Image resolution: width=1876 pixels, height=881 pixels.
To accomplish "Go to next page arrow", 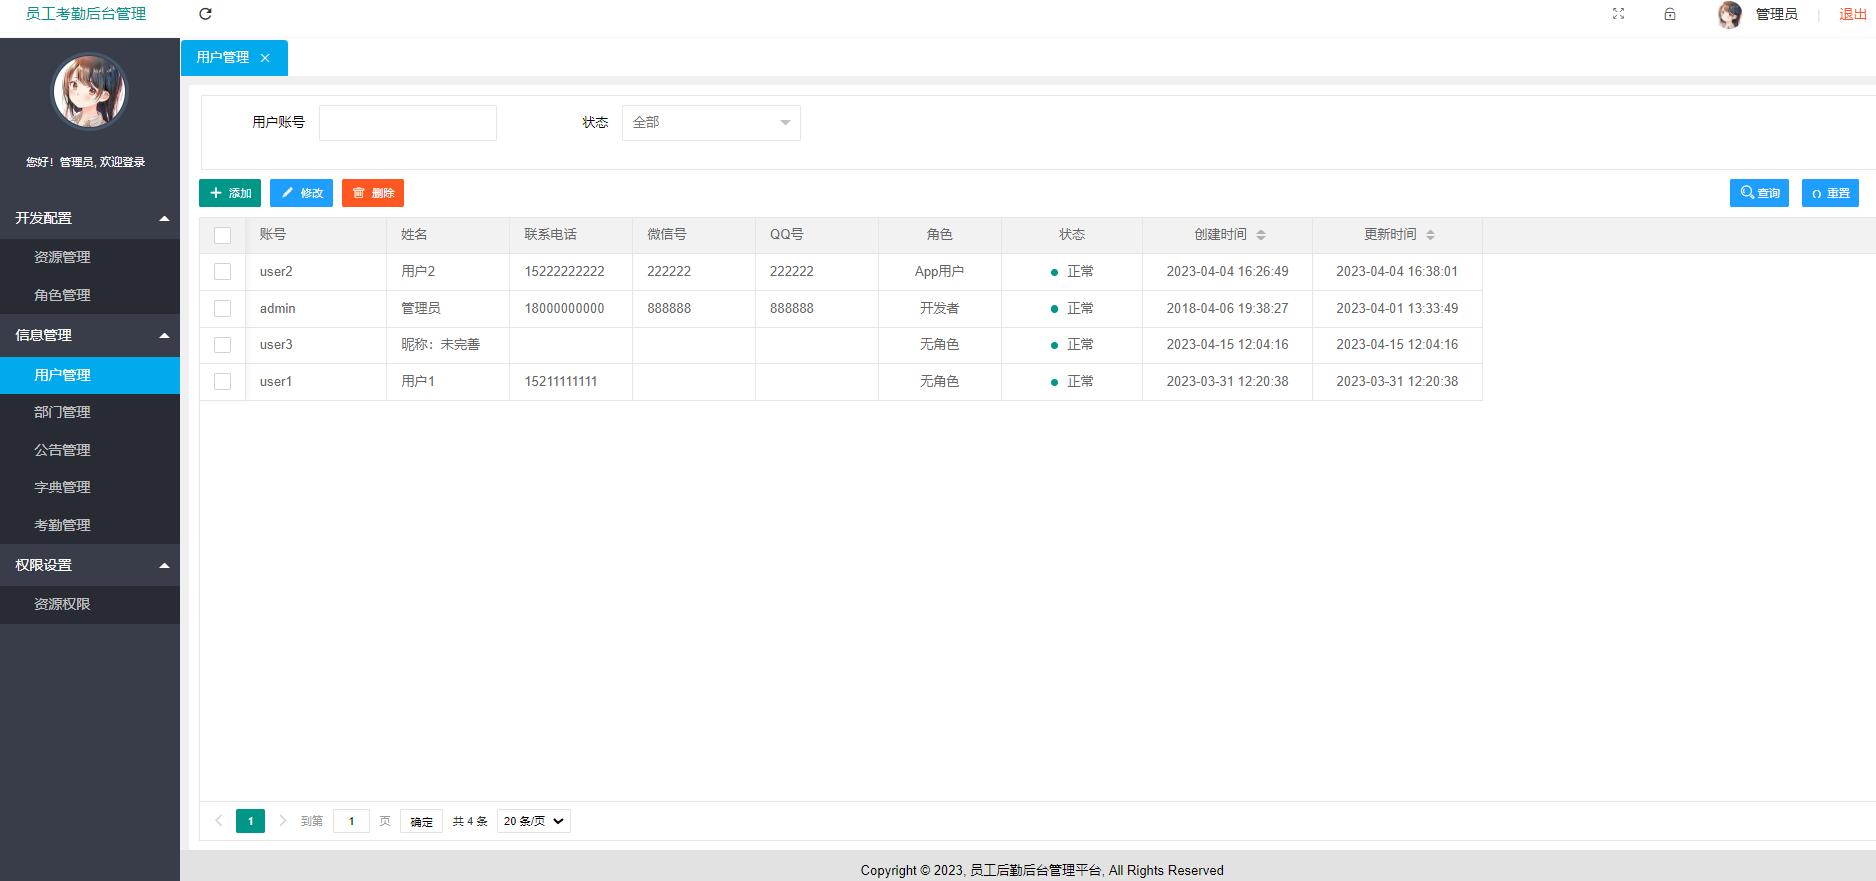I will 283,821.
